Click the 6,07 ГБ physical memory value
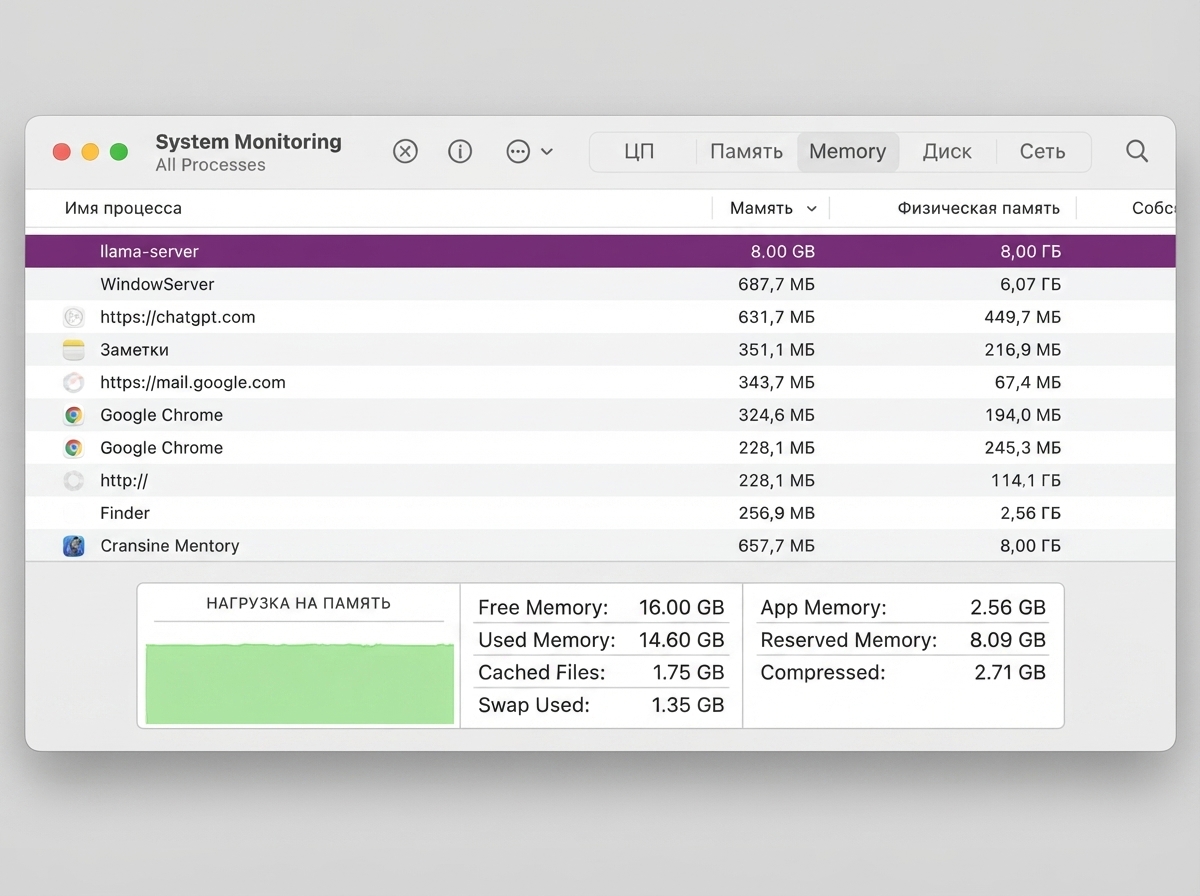Screen dimensions: 1200x896 [1030, 284]
